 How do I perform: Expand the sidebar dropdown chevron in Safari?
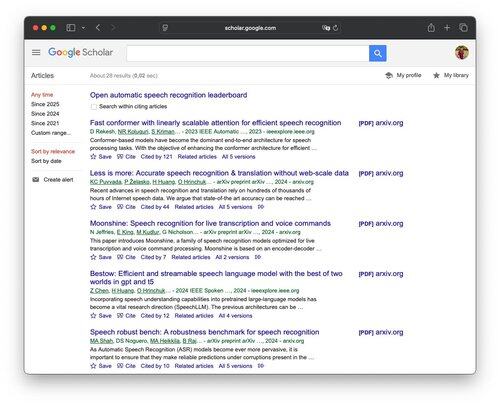coord(83,28)
